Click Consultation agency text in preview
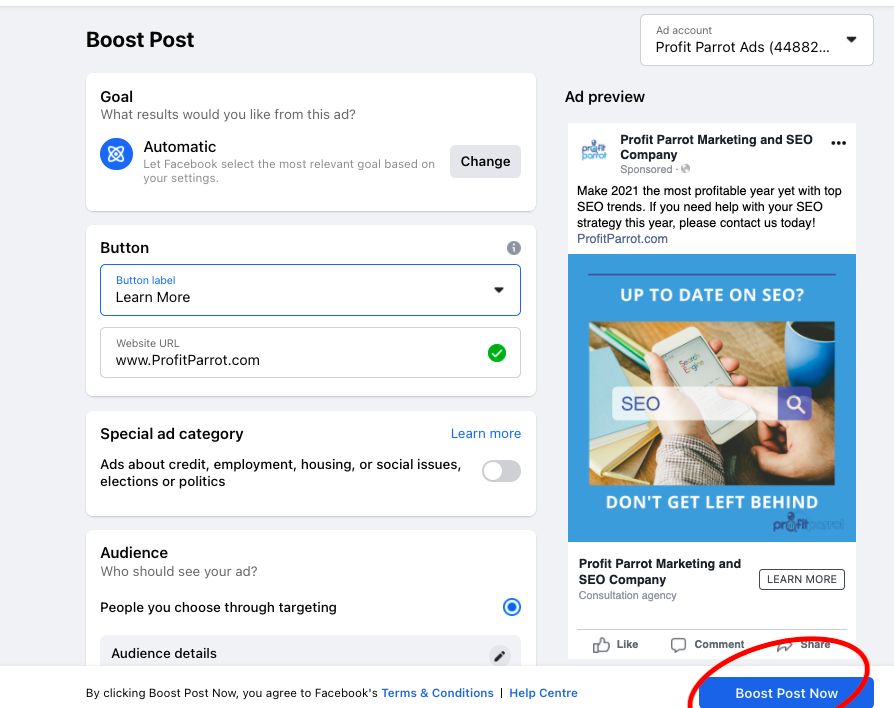 point(627,595)
